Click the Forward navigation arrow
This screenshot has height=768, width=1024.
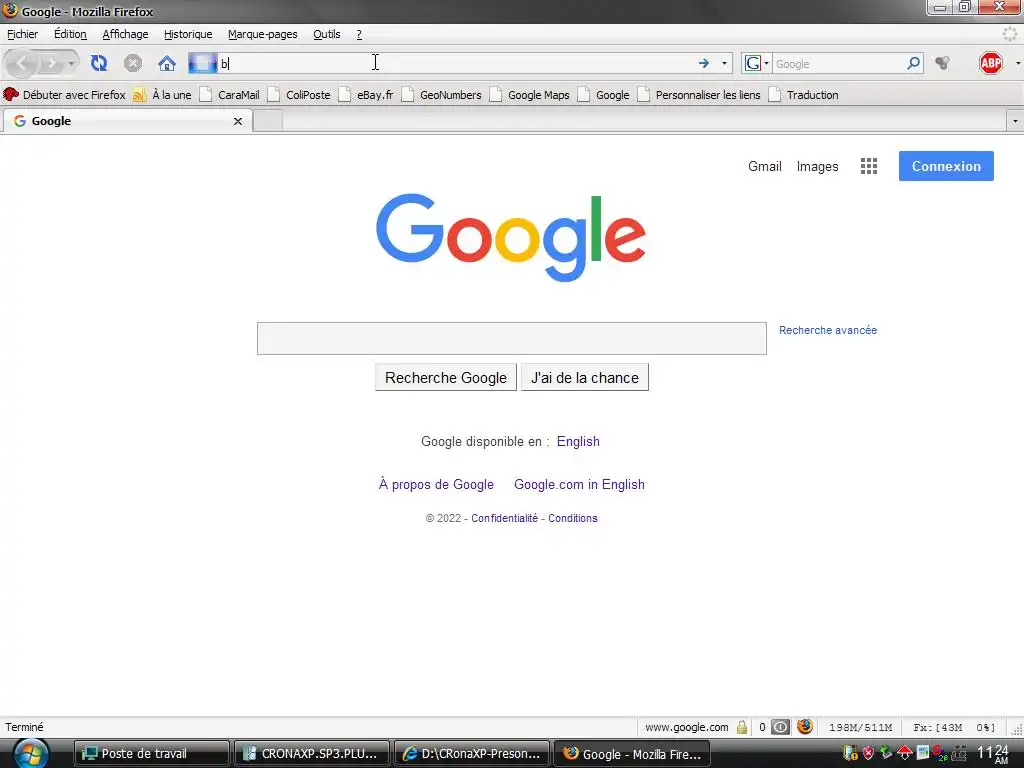click(50, 64)
